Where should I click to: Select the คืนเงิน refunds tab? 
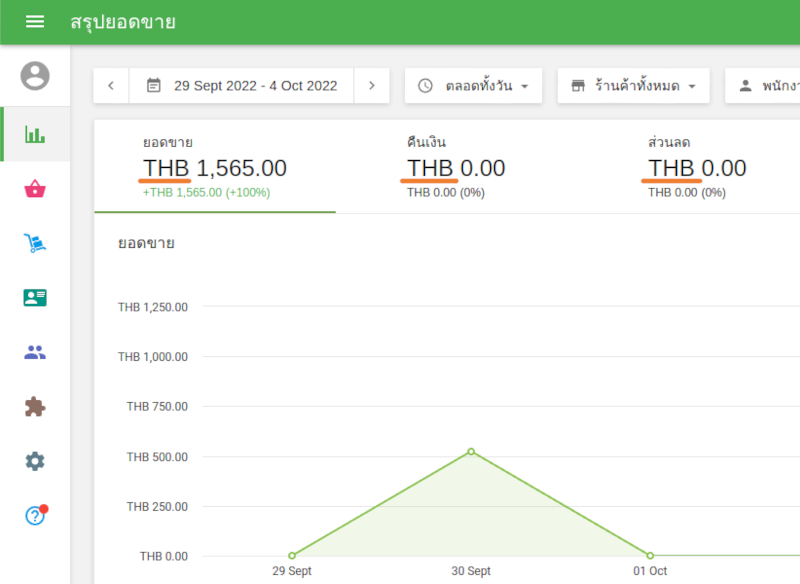tap(456, 167)
